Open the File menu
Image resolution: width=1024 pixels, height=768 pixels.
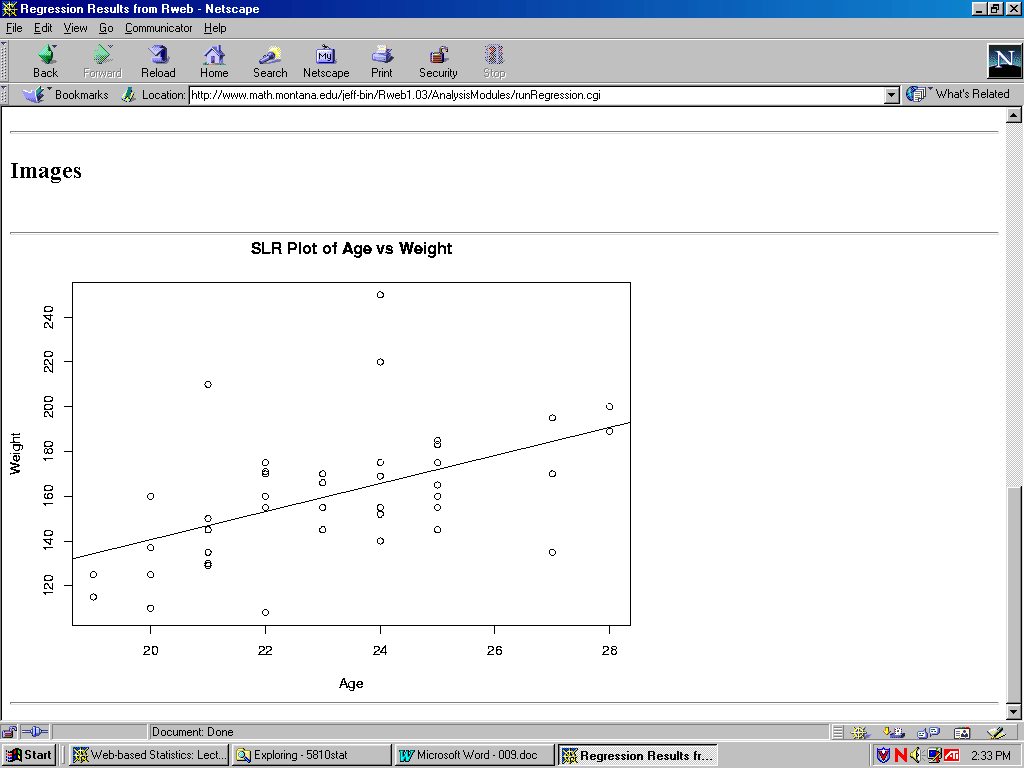(14, 28)
